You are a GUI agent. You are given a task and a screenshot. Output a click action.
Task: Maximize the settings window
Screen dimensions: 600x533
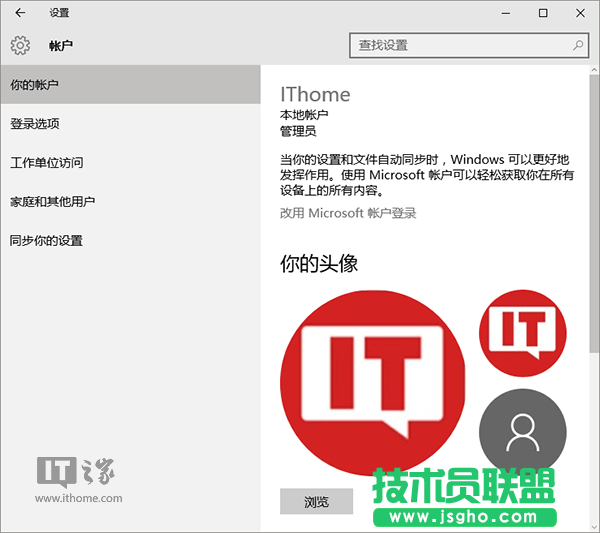(x=543, y=13)
